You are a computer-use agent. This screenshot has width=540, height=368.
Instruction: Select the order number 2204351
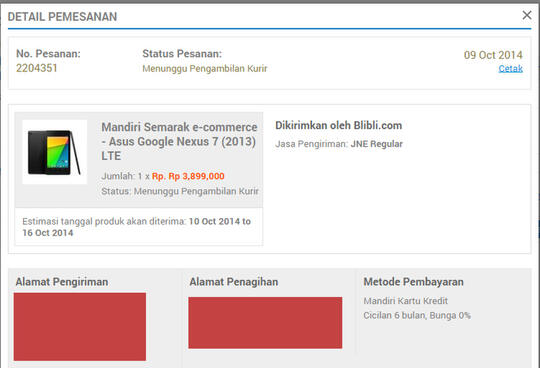[37, 68]
